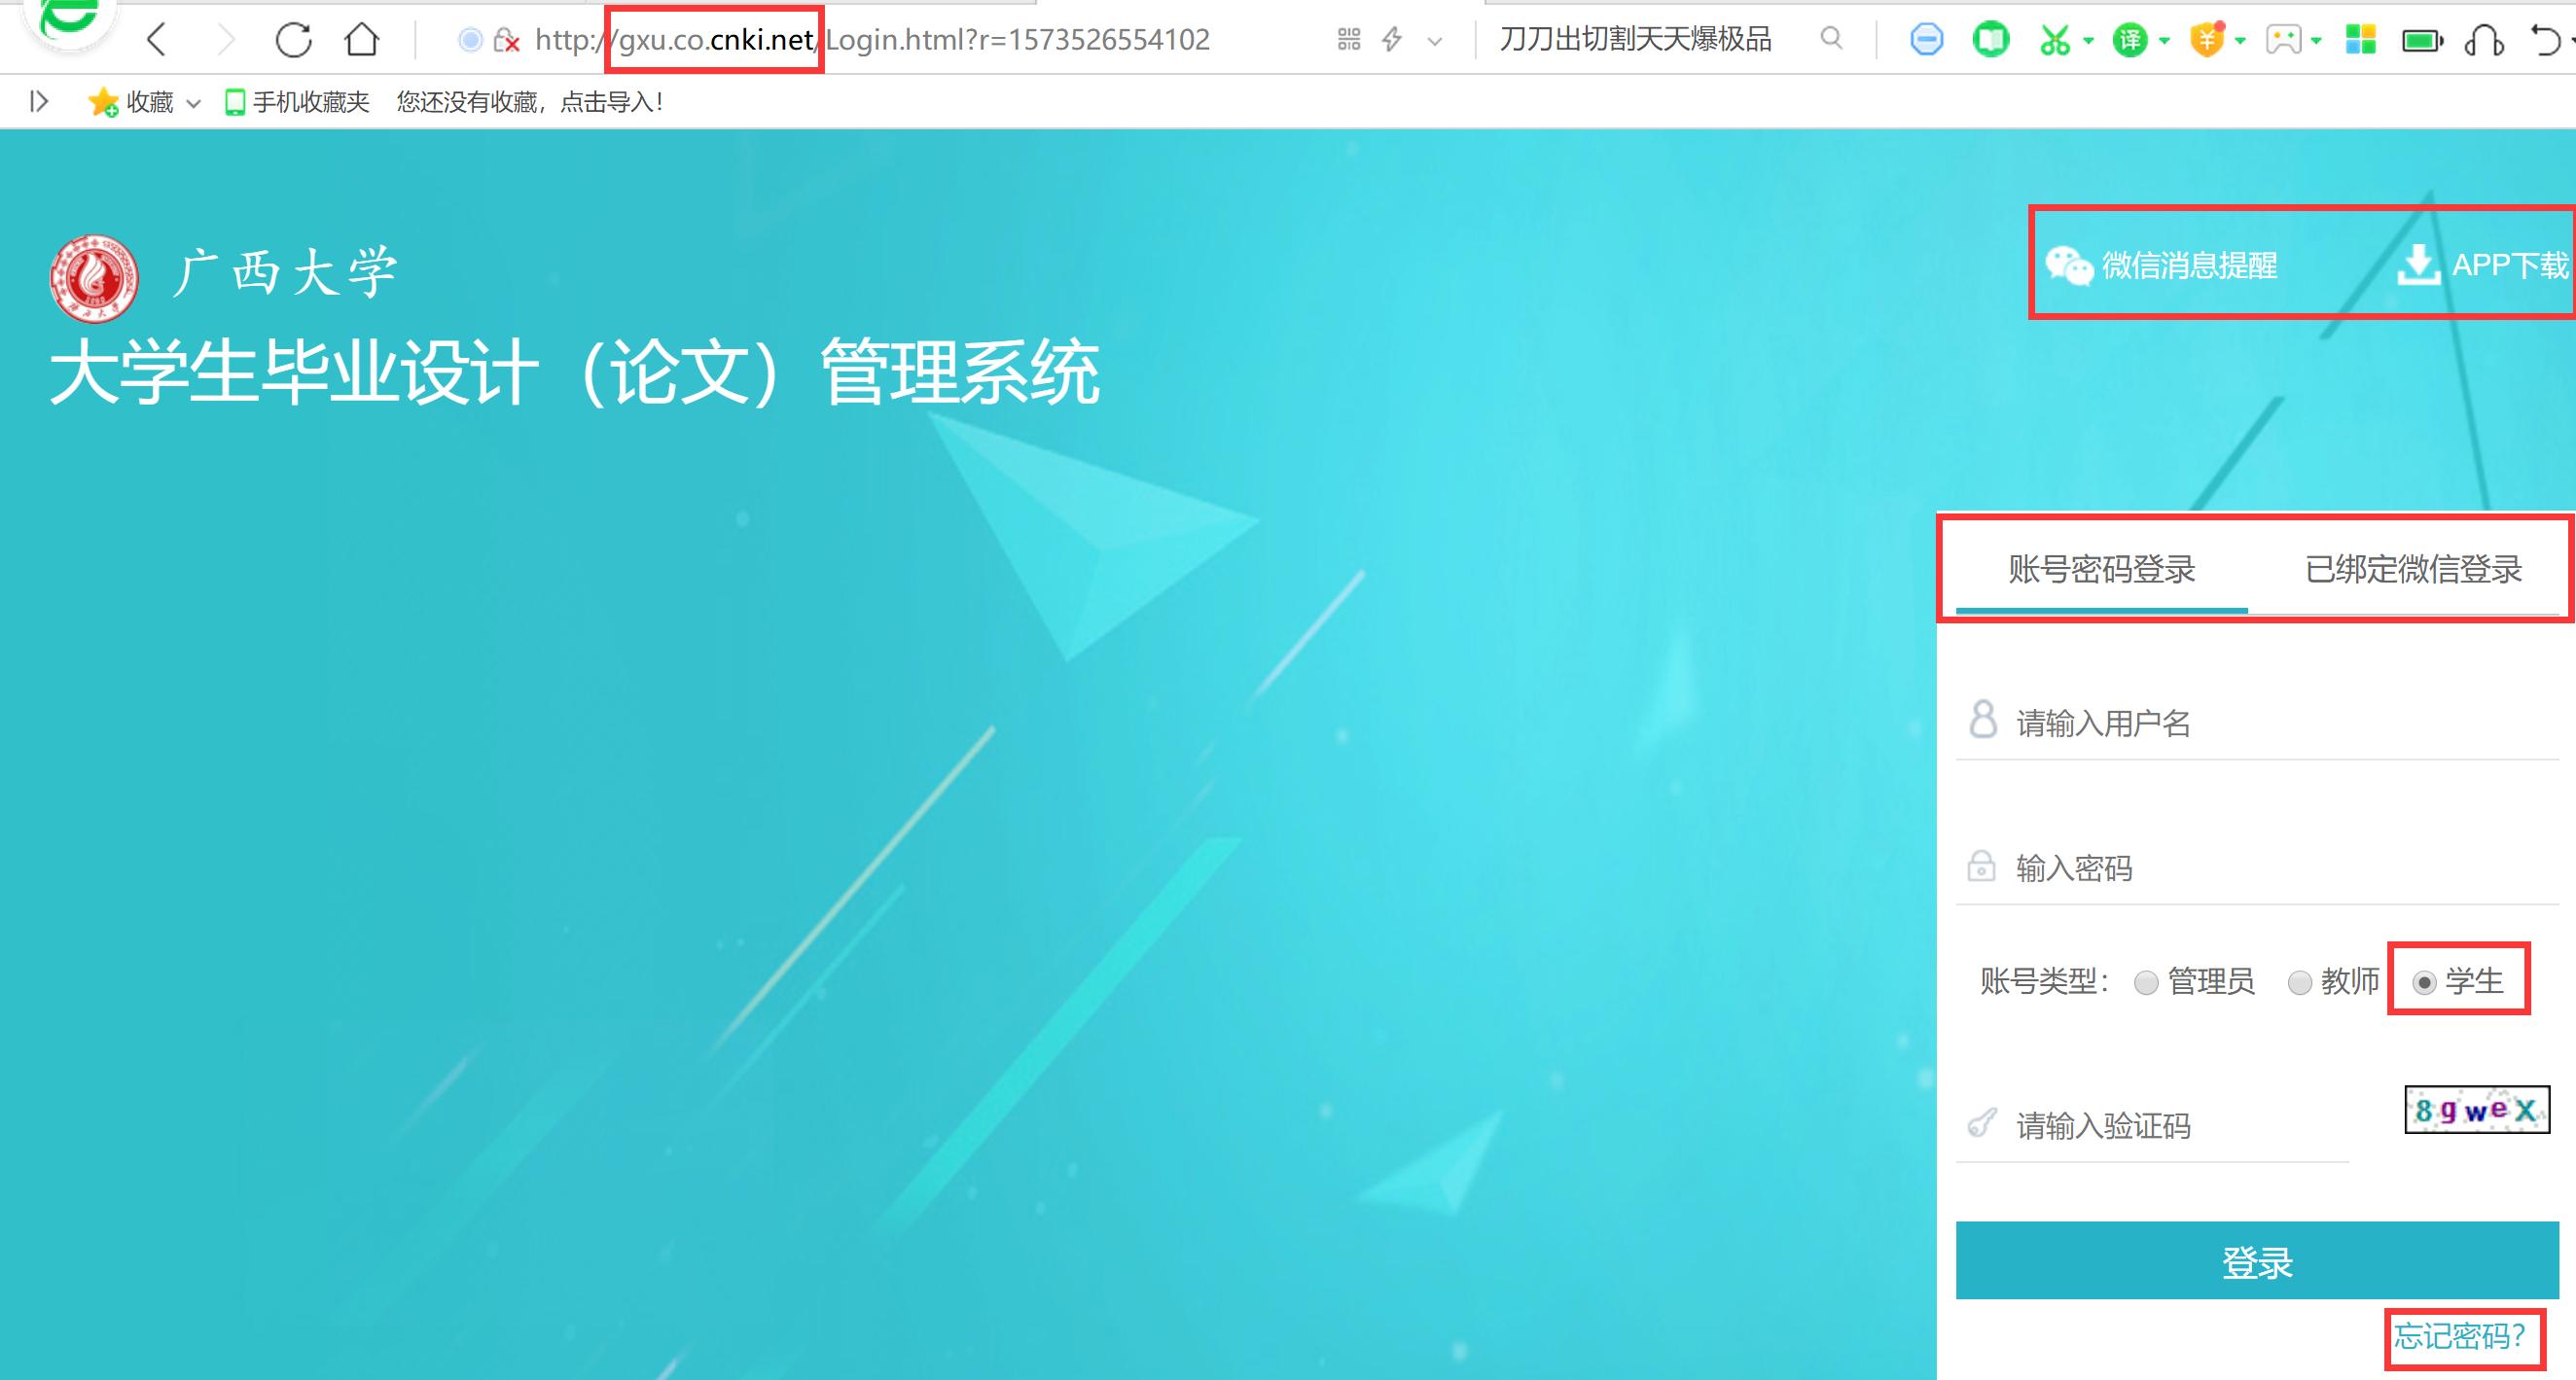
Task: Click the green battery icon
Action: click(2422, 41)
